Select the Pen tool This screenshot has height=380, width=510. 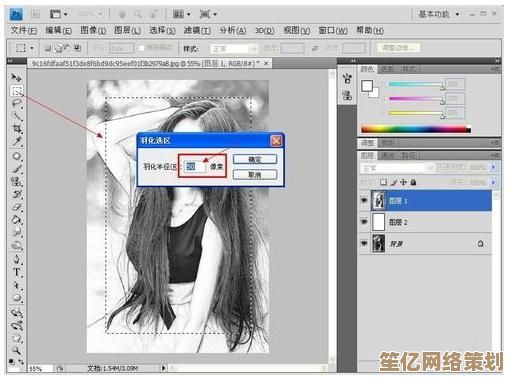17,259
